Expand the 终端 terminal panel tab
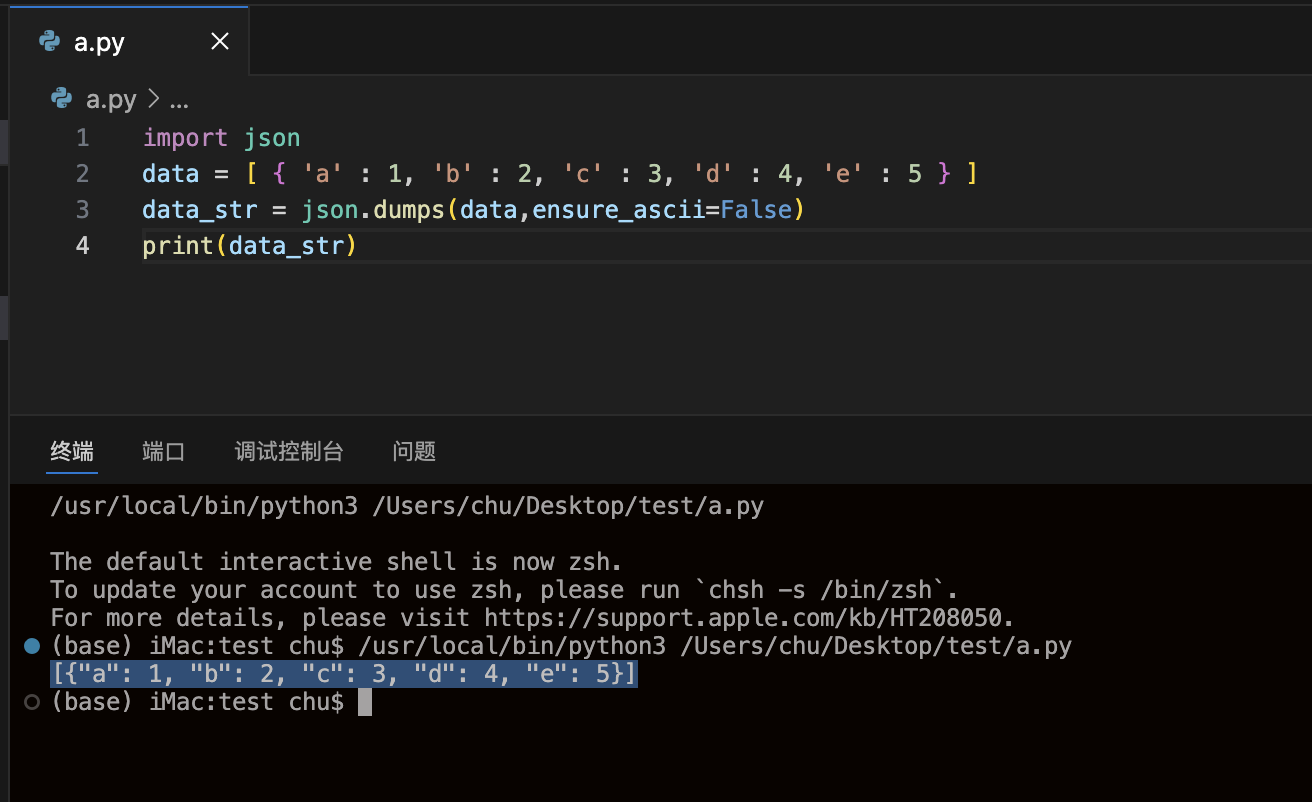 (71, 451)
